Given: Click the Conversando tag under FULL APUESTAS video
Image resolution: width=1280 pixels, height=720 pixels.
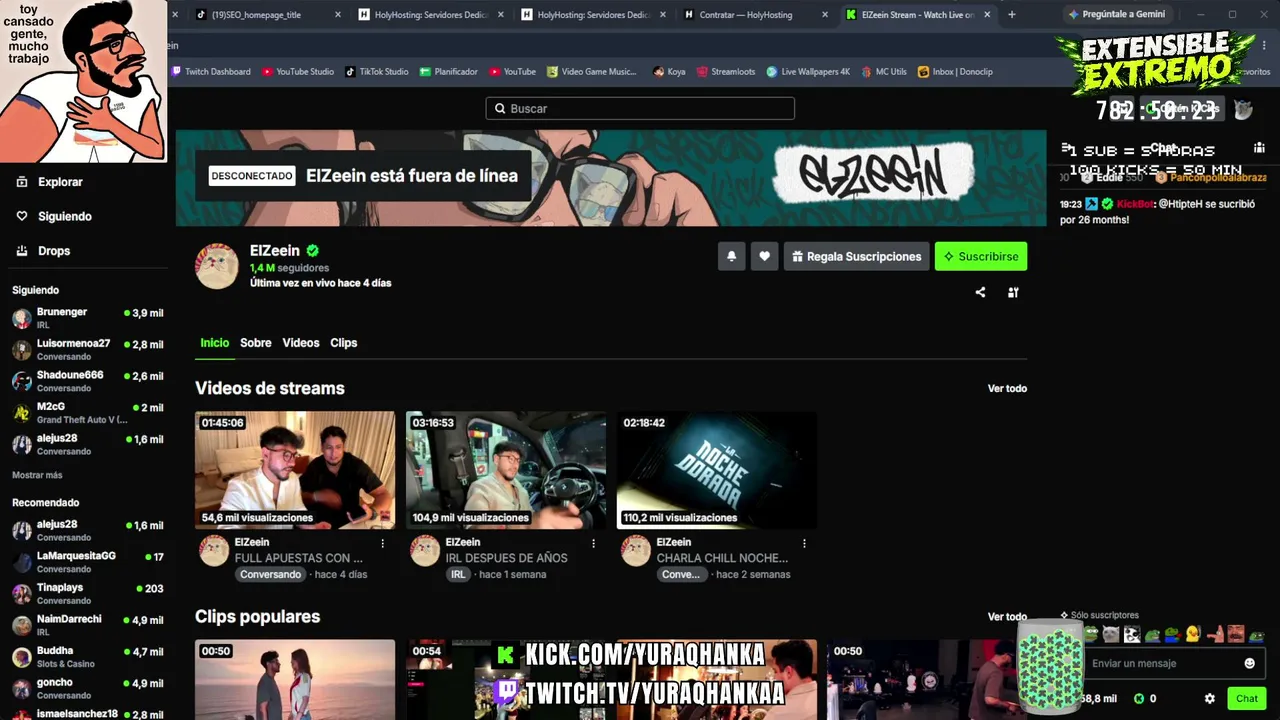Looking at the screenshot, I should (270, 575).
